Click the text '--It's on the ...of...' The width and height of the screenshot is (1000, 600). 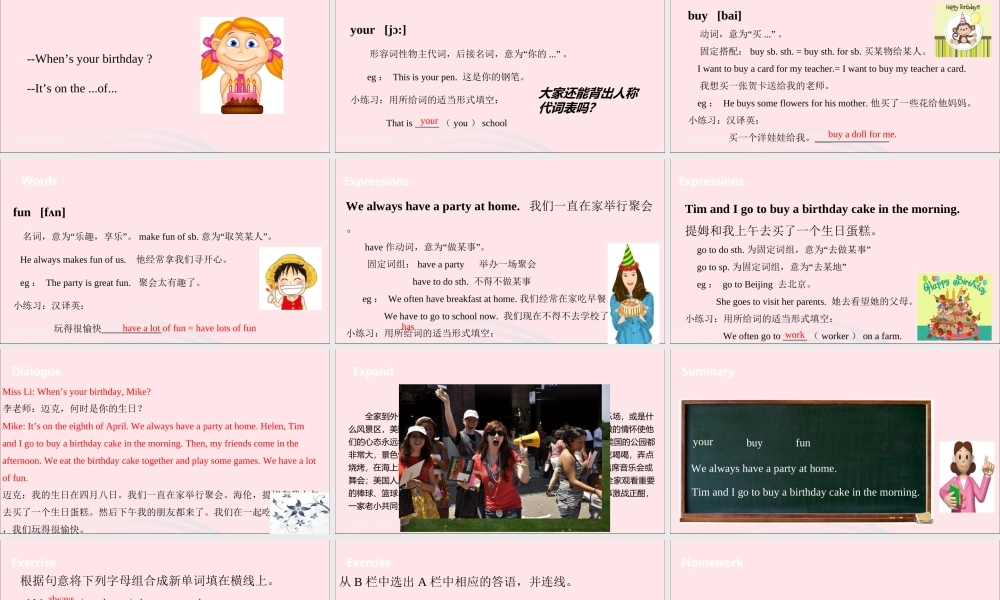pyautogui.click(x=72, y=89)
